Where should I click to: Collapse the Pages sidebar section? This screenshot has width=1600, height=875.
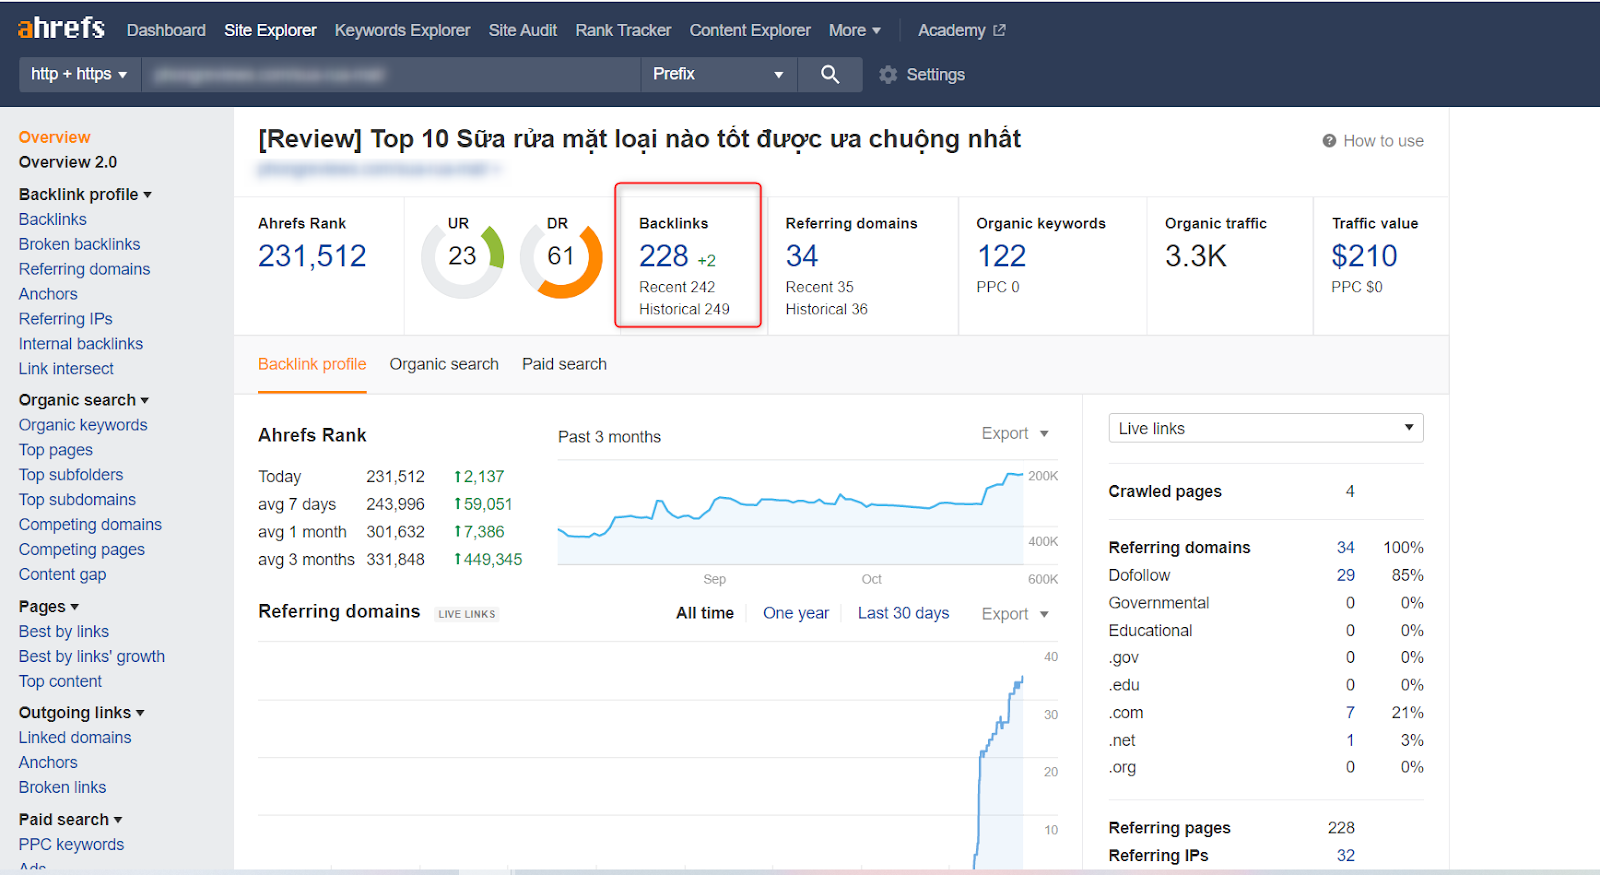point(48,607)
